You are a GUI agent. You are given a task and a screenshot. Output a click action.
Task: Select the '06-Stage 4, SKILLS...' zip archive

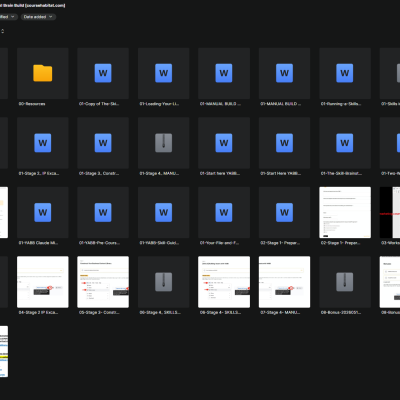tap(164, 282)
